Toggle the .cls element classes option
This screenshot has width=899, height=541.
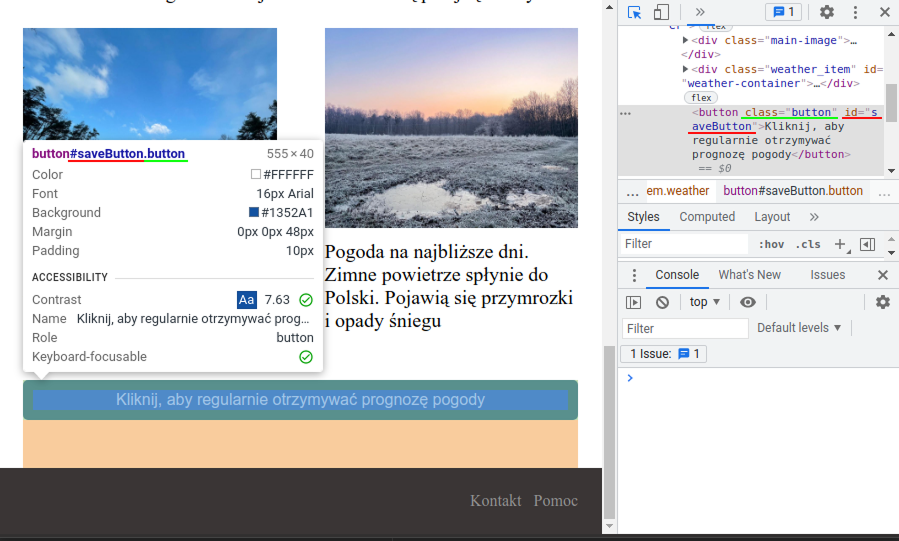(808, 244)
